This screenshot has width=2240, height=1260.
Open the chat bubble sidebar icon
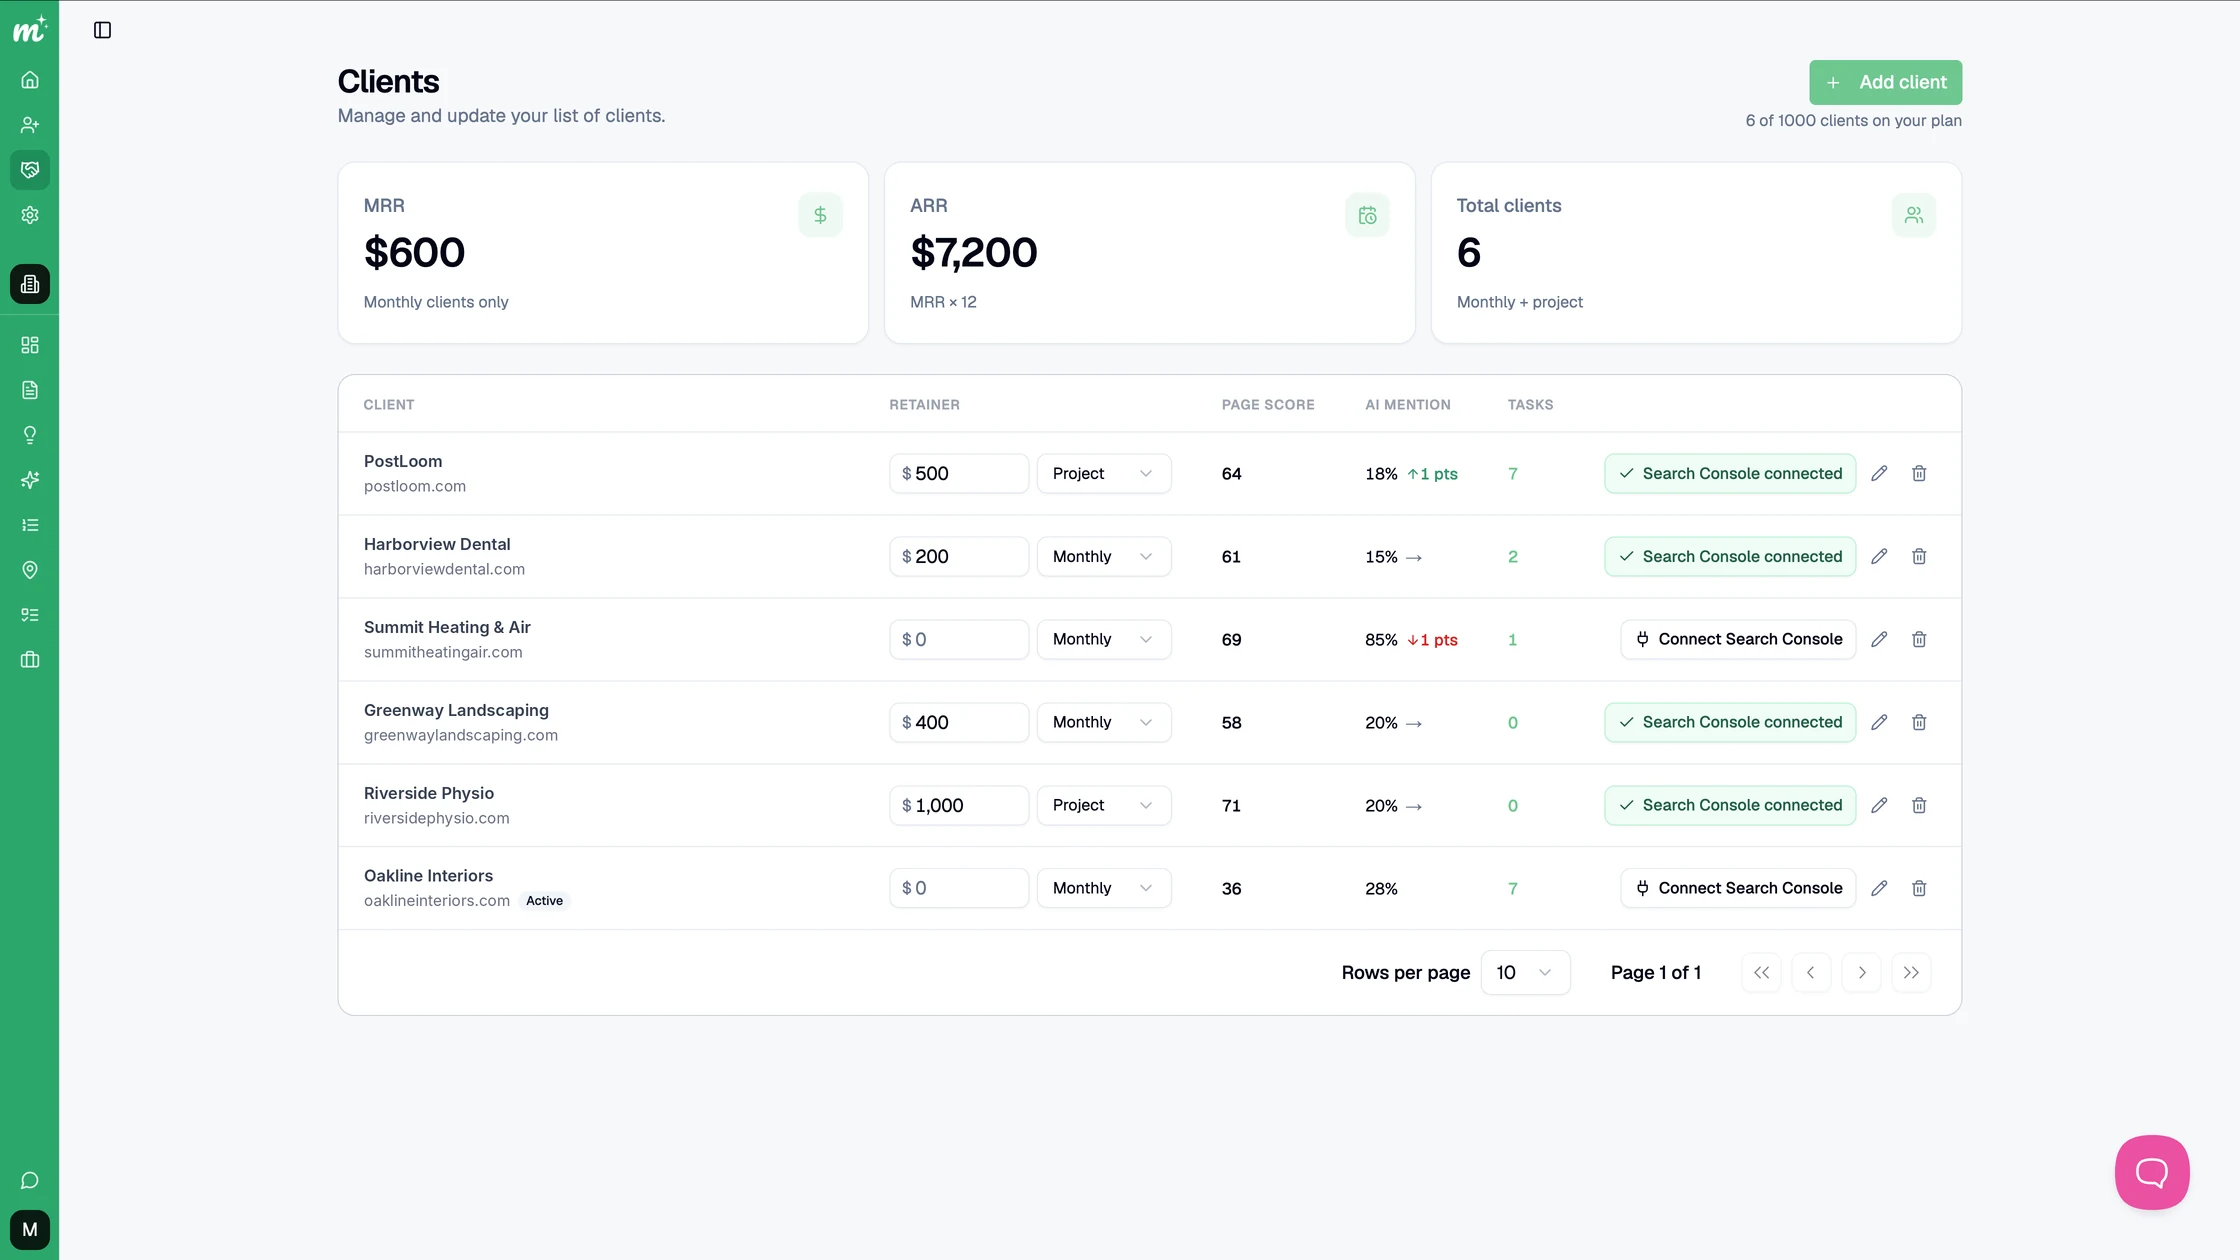pyautogui.click(x=30, y=1181)
